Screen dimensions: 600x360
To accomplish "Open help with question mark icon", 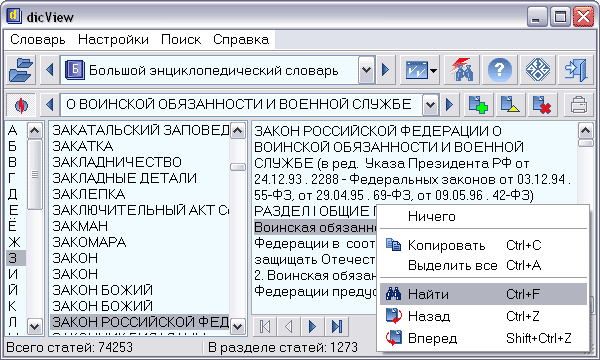I will (499, 70).
